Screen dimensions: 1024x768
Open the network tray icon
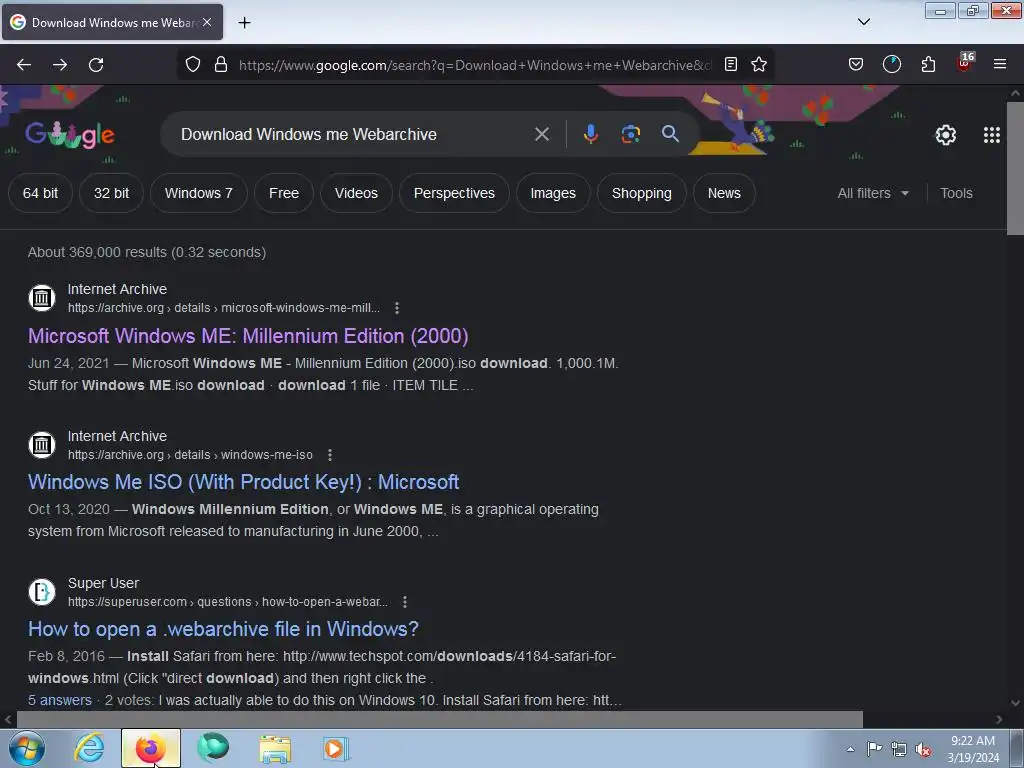coord(899,749)
